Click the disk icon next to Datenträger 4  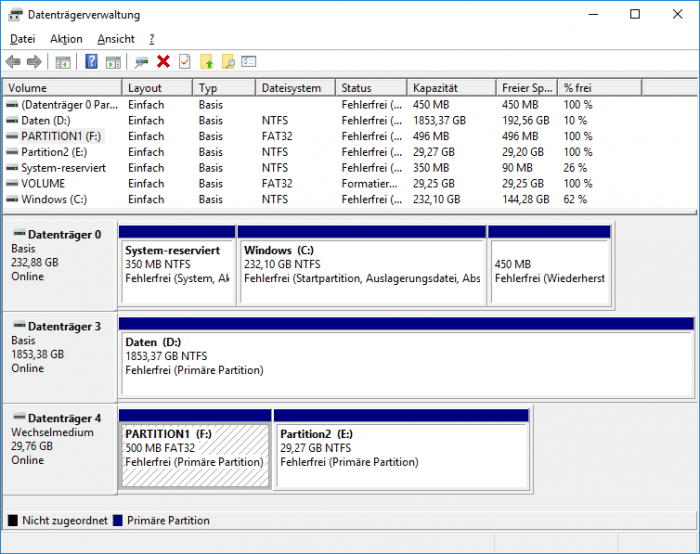(19, 417)
